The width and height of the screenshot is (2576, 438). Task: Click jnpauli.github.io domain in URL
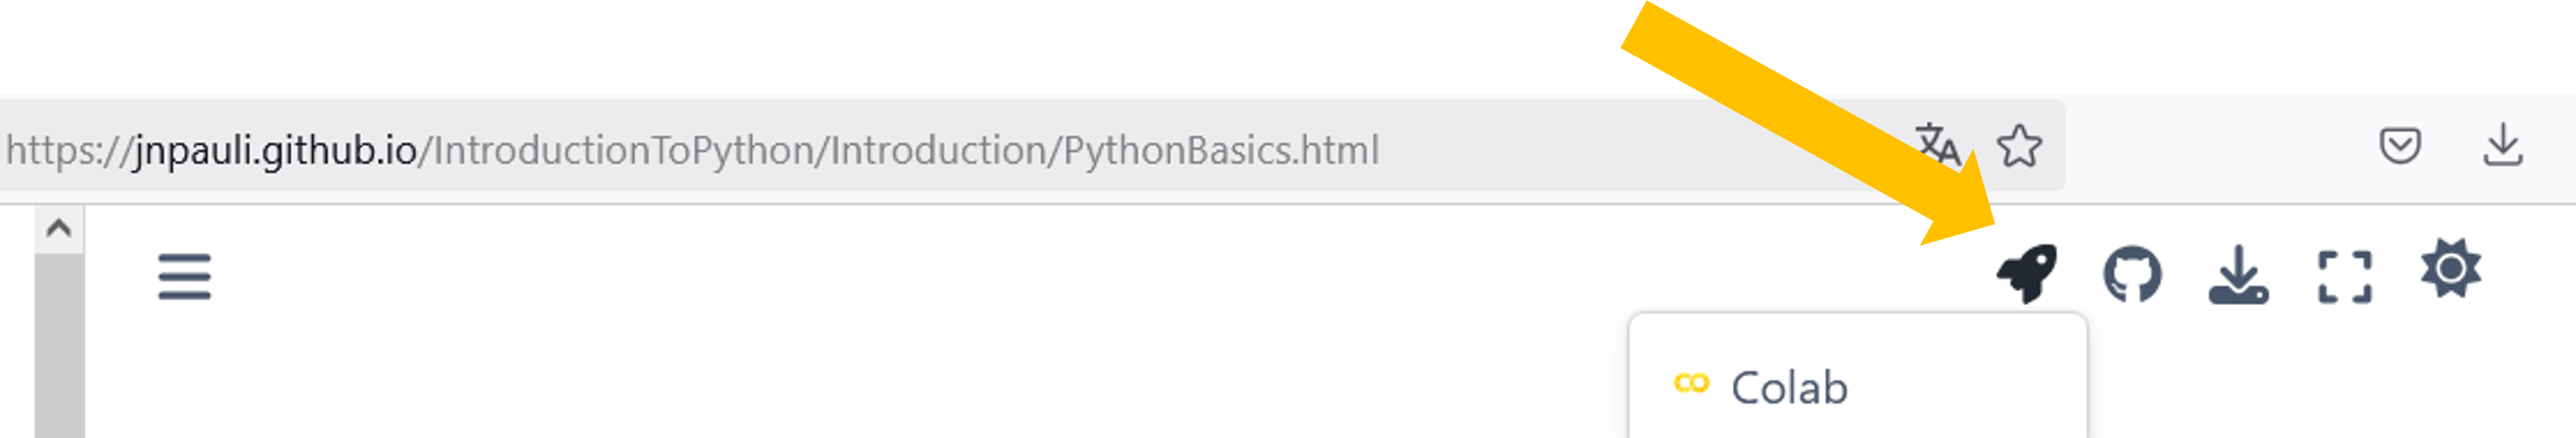(x=276, y=150)
